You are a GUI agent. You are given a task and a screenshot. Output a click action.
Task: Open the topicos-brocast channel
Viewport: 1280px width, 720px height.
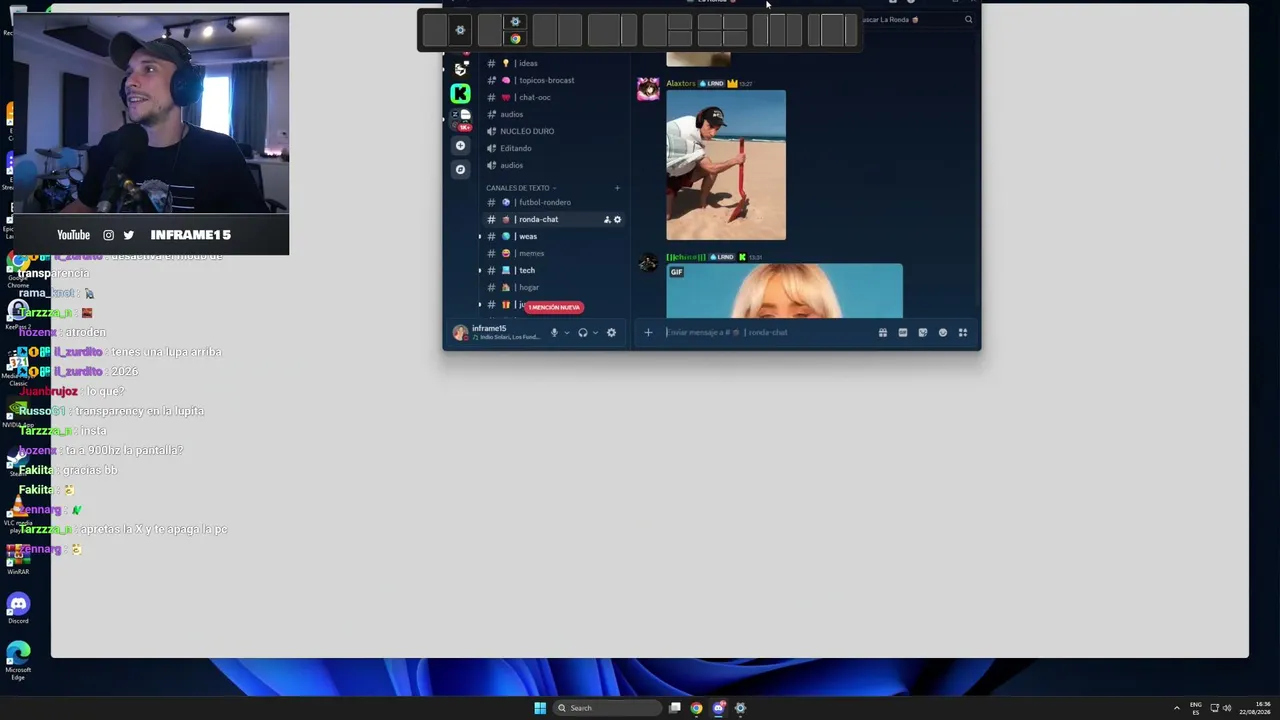point(552,80)
